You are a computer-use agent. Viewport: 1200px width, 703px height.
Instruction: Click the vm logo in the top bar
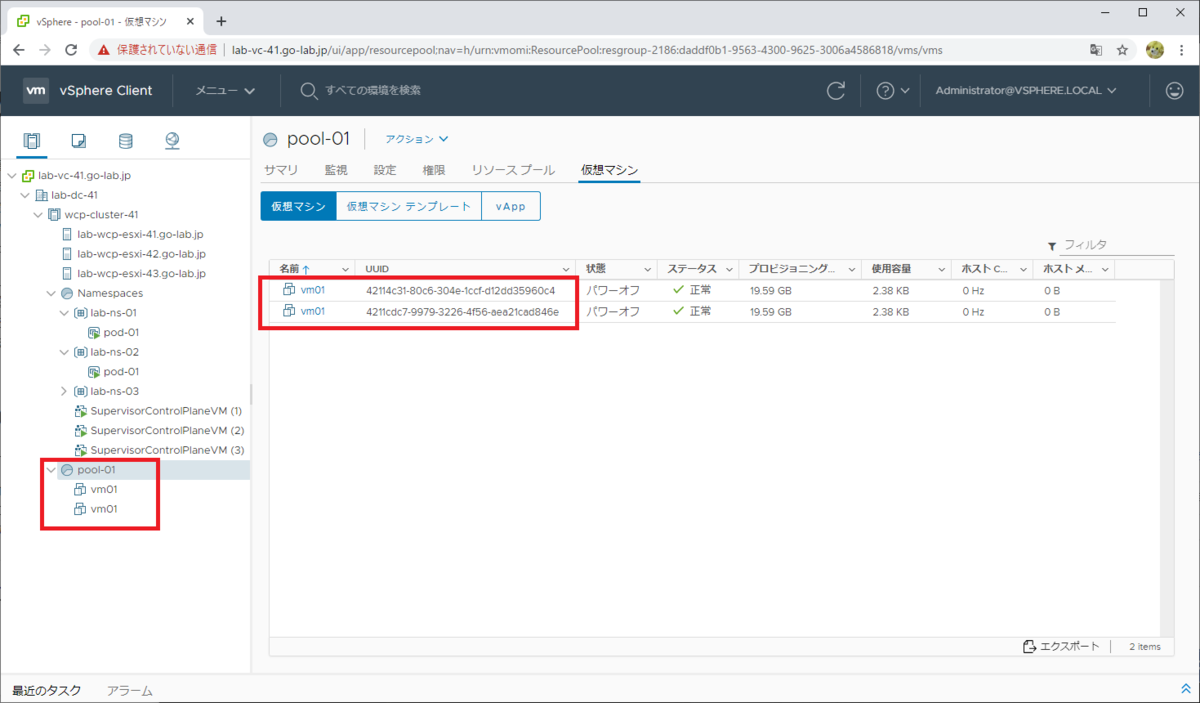pos(36,90)
